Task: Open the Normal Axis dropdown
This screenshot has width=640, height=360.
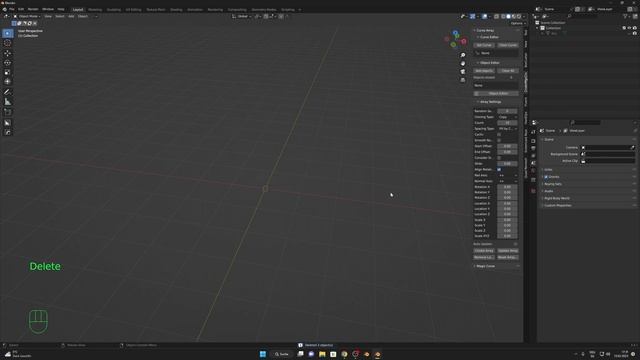Action: tap(507, 181)
